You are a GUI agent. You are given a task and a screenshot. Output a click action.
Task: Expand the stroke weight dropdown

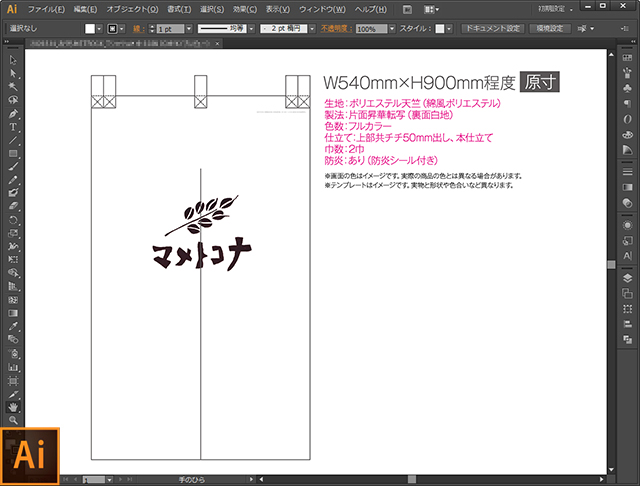(x=189, y=29)
